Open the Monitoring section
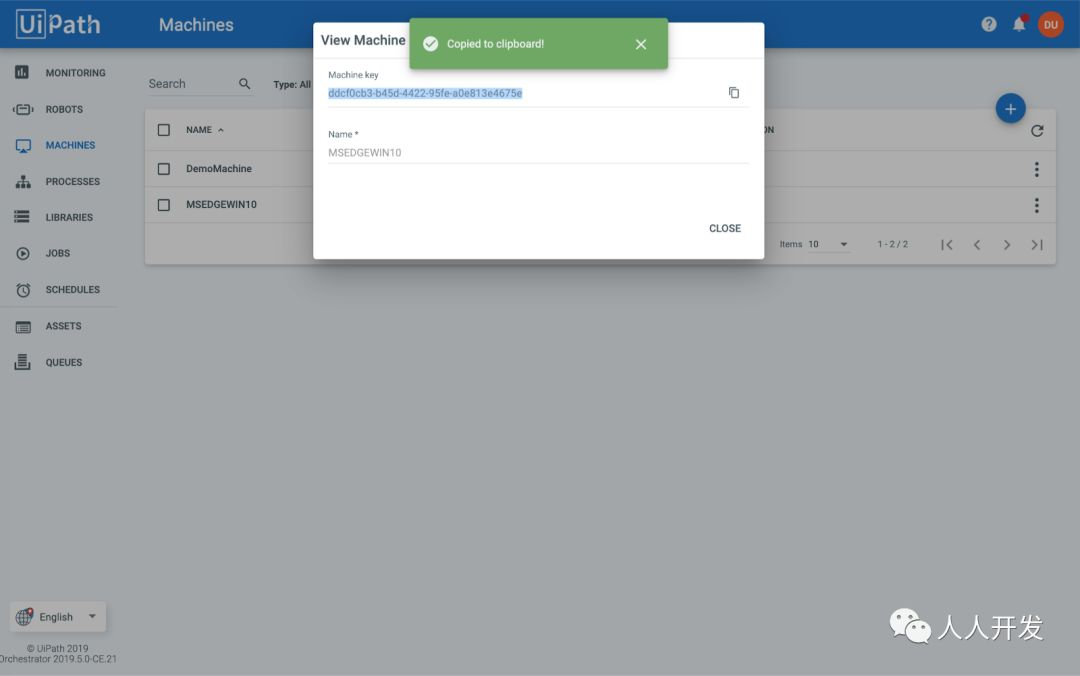The image size is (1080, 676). pos(75,72)
